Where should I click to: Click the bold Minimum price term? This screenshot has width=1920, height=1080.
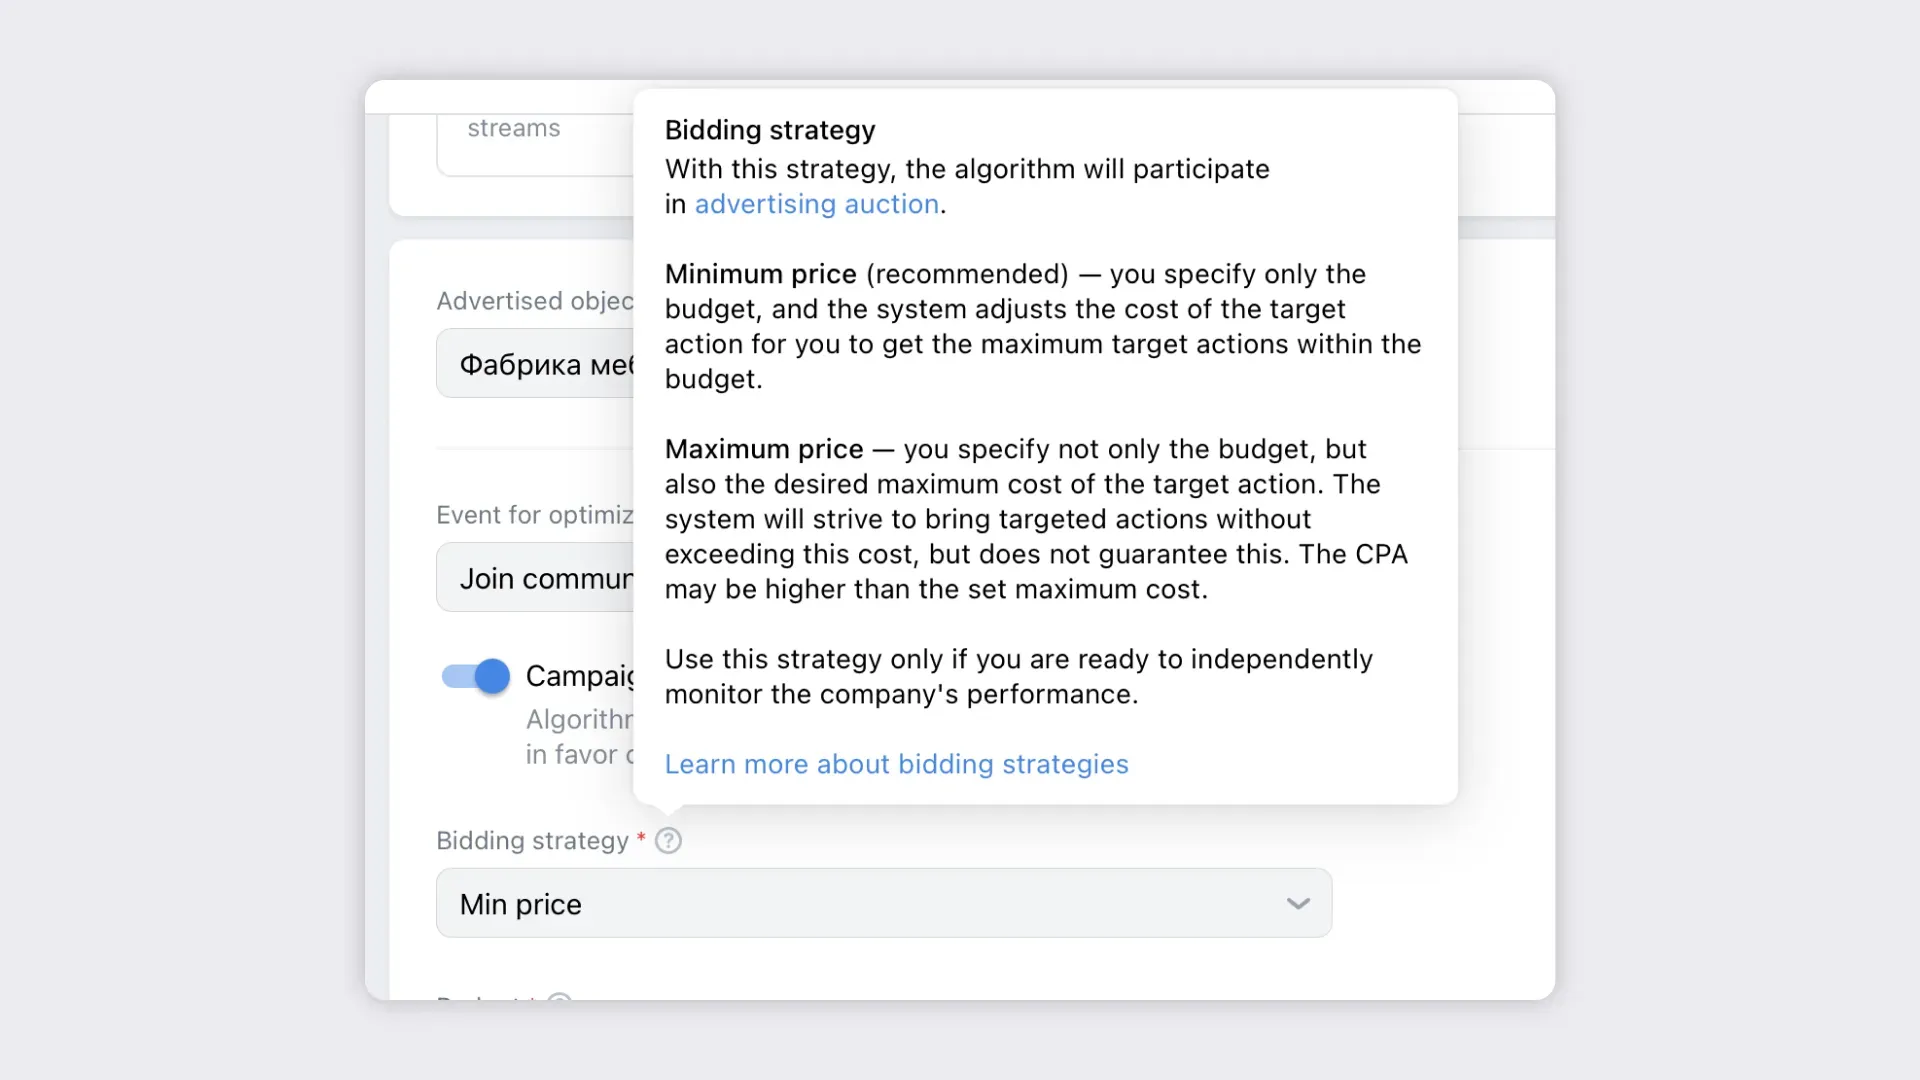760,274
